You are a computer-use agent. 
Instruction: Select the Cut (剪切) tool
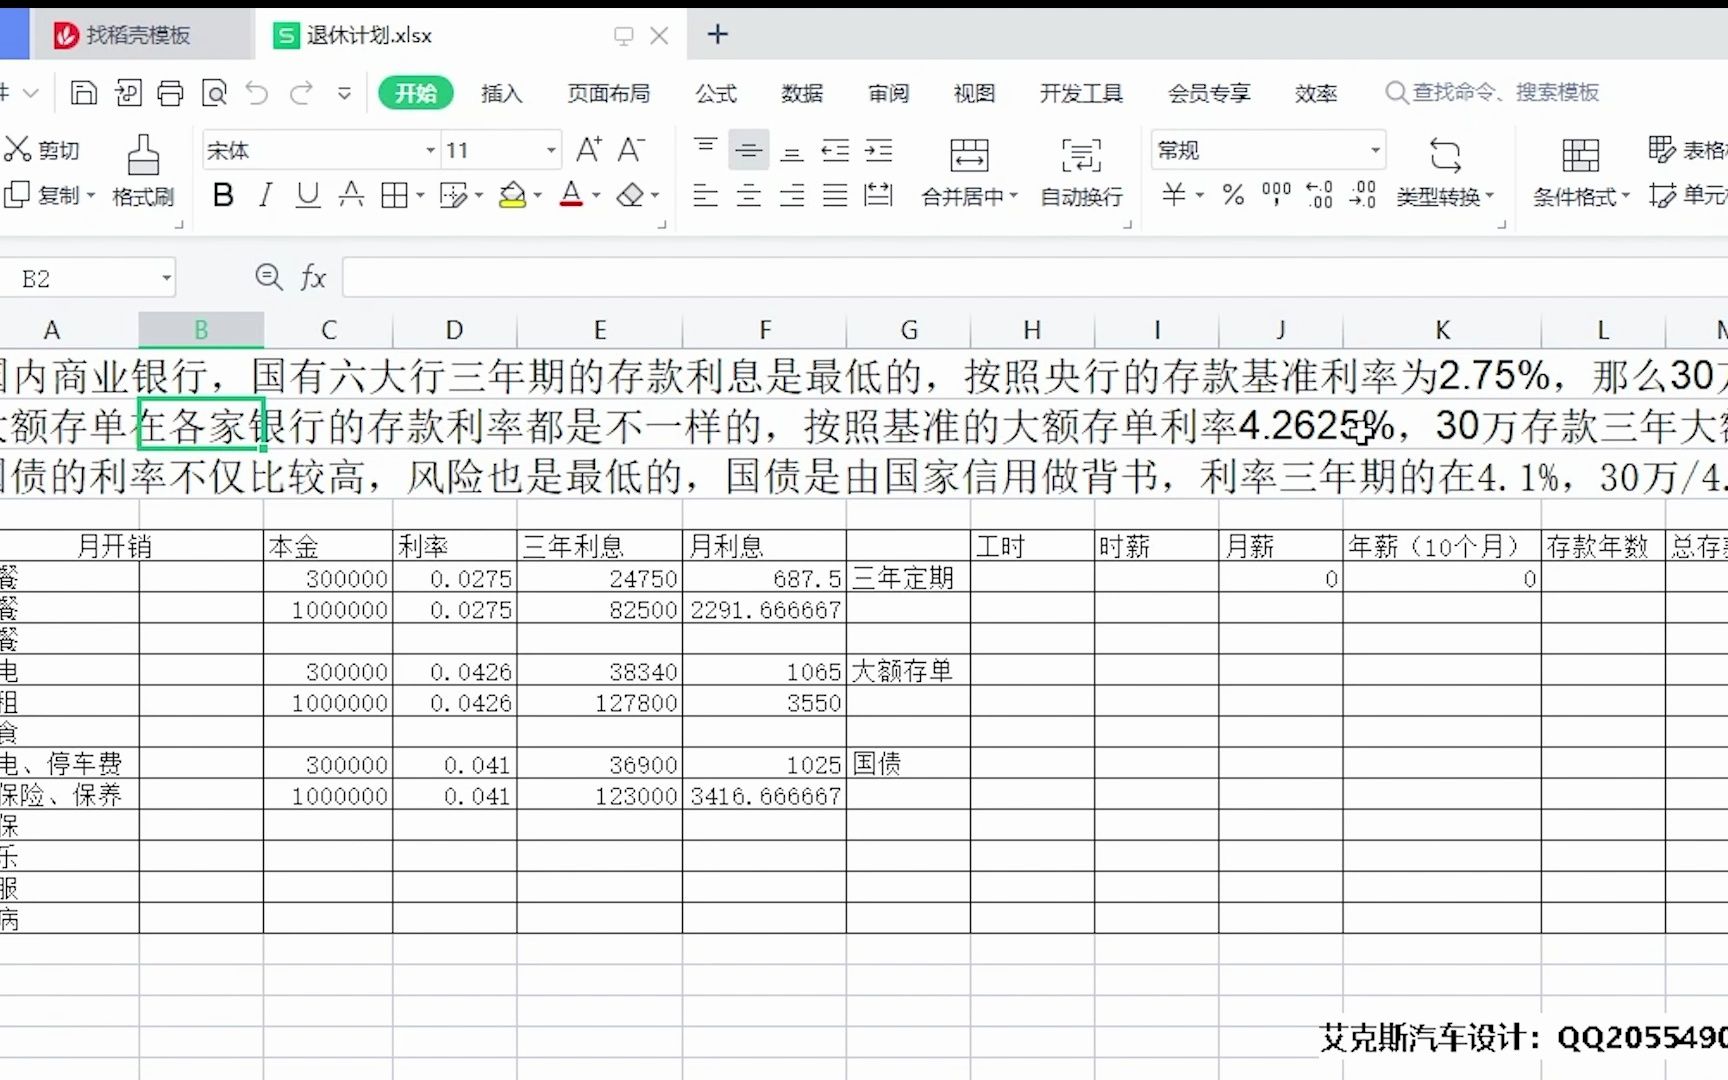(41, 150)
